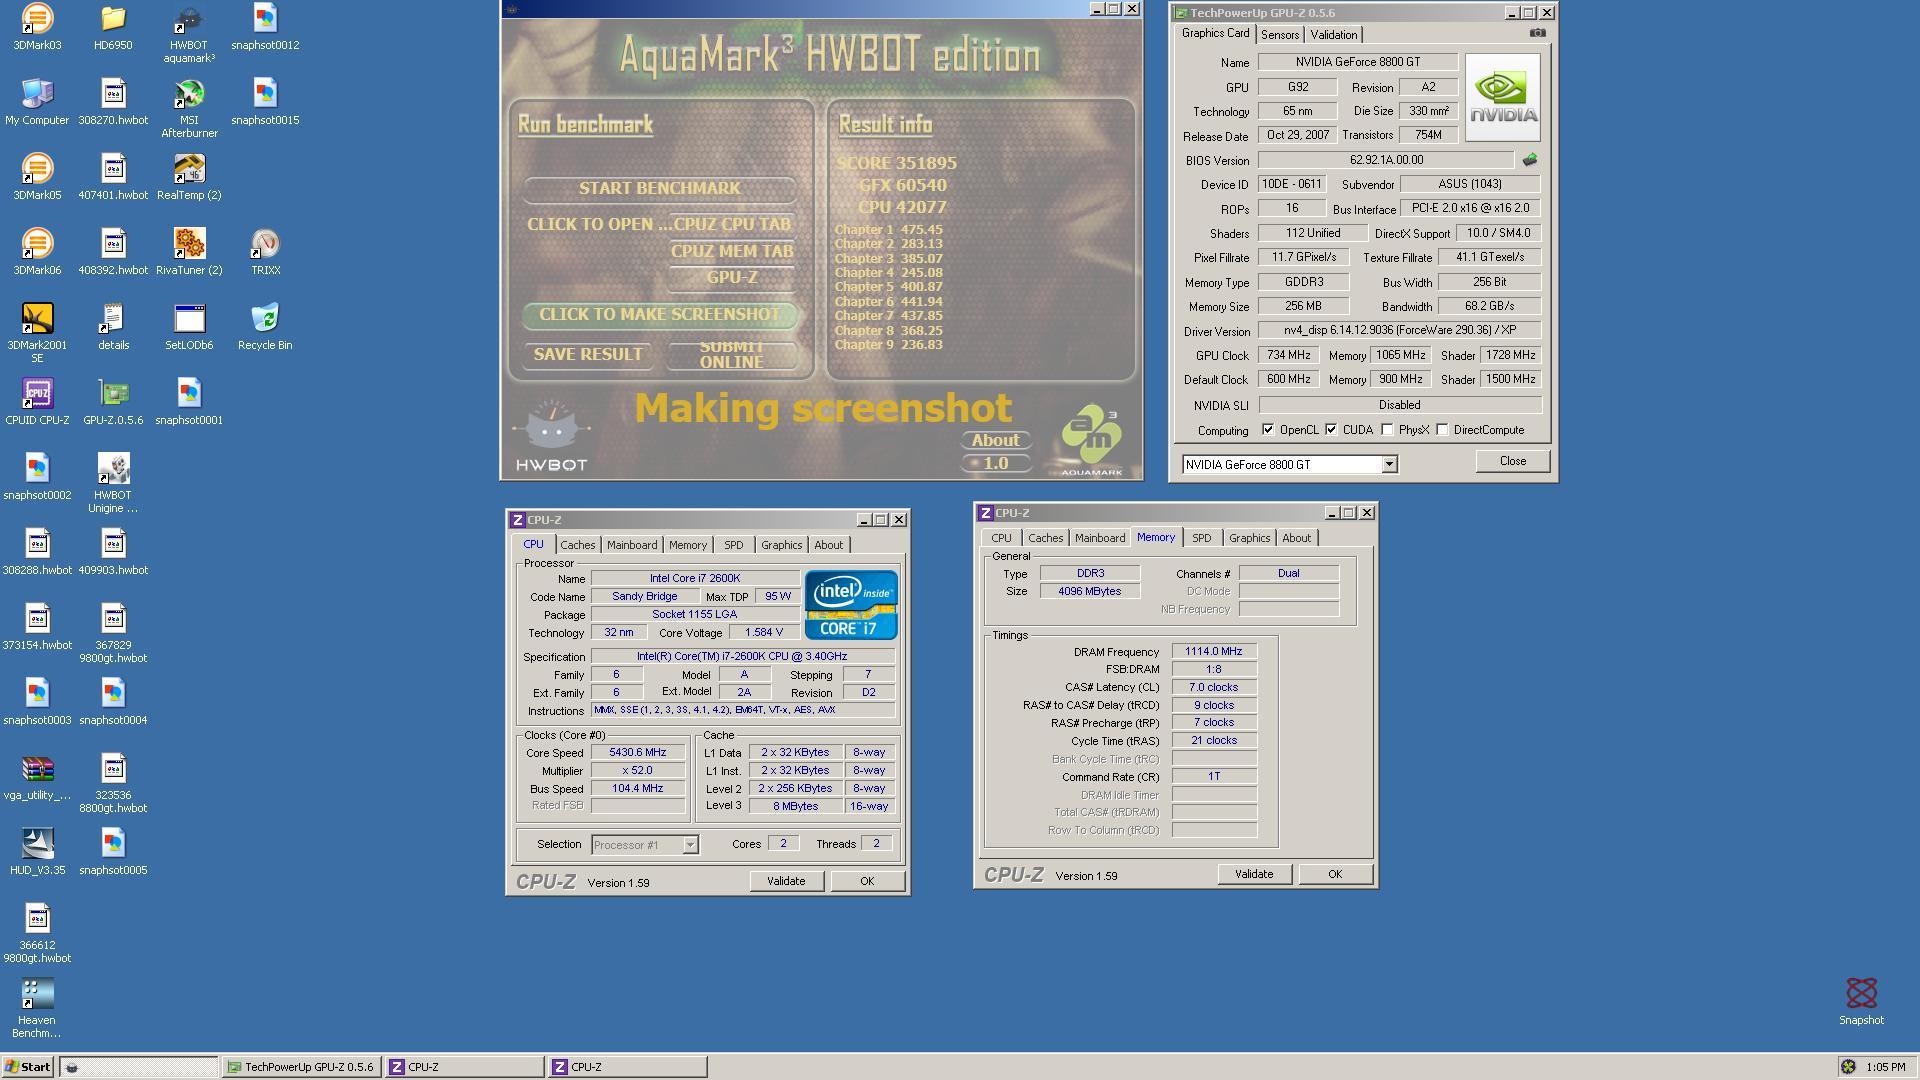Toggle the CUDA checkbox in GPU-Z
This screenshot has height=1080, width=1920.
1331,430
